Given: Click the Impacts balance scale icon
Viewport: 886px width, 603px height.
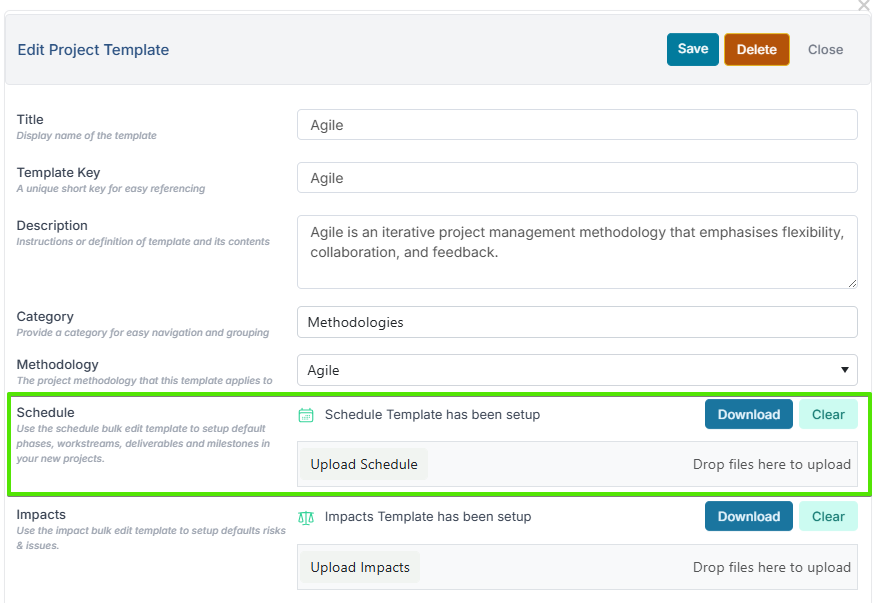Looking at the screenshot, I should [306, 517].
